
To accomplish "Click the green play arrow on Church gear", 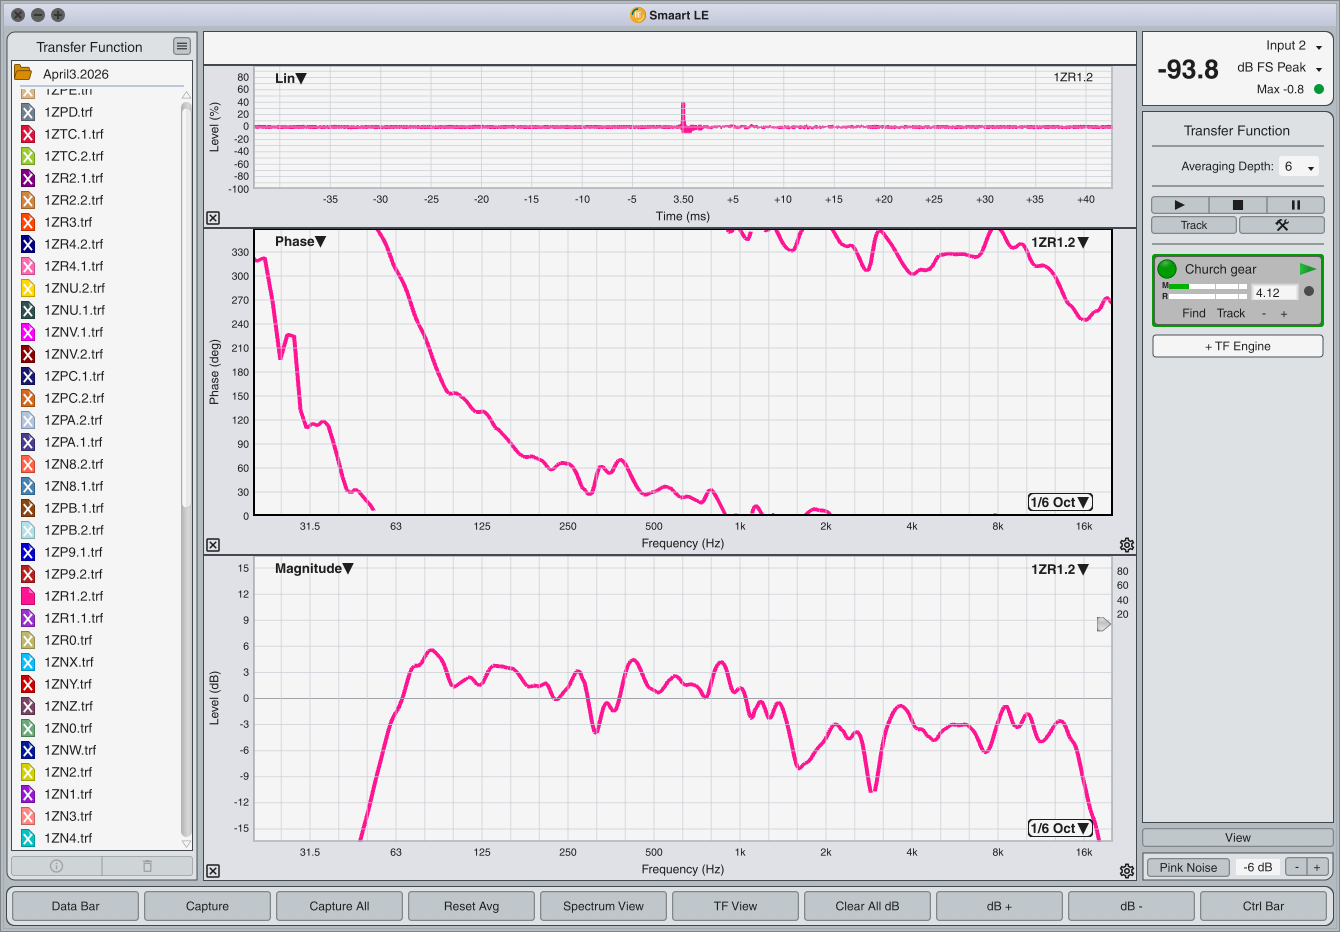I will coord(1307,269).
